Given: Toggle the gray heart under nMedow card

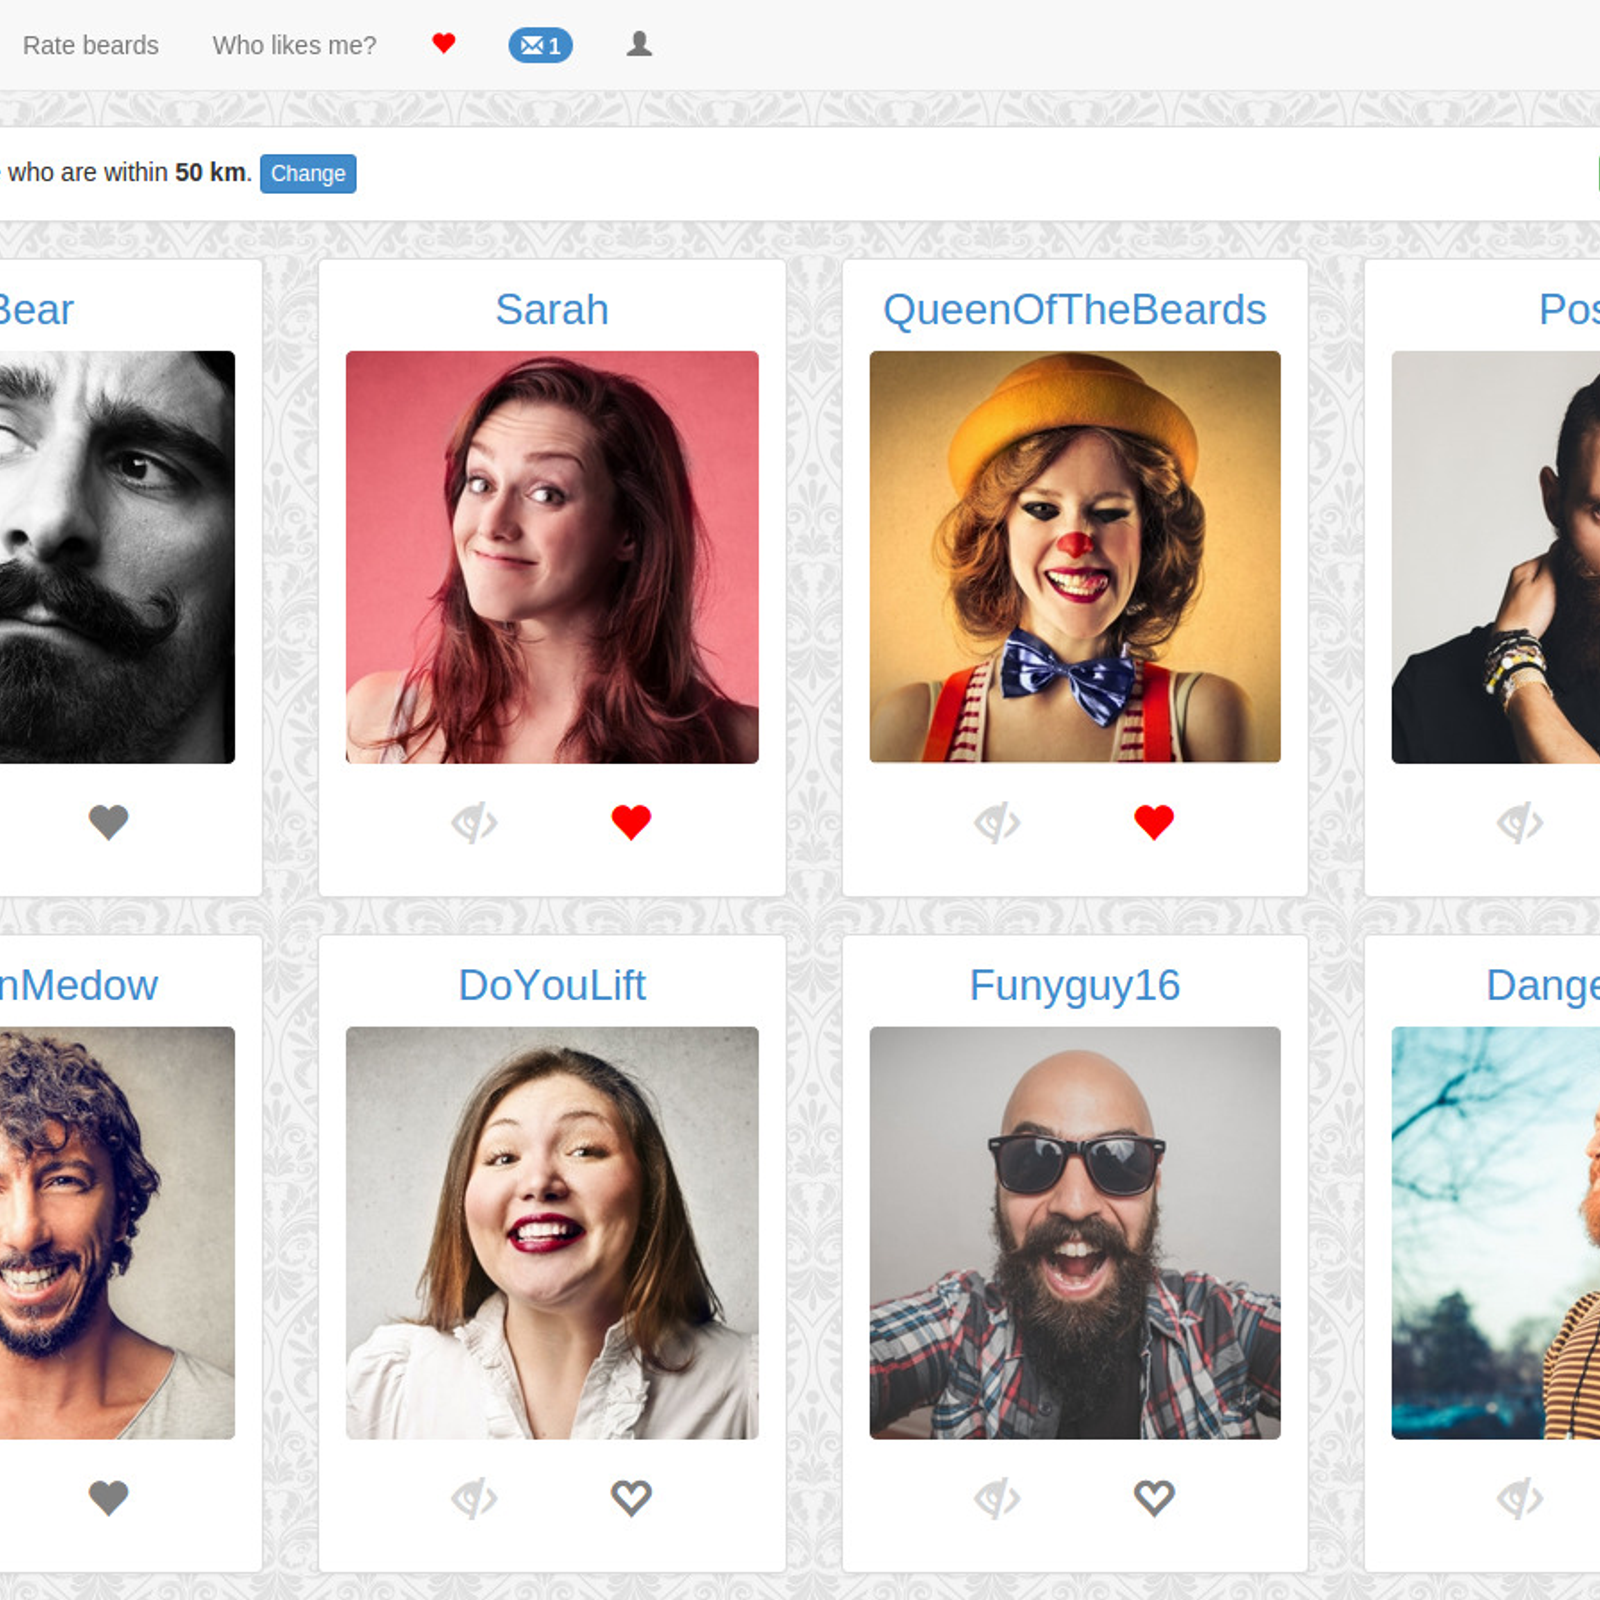Looking at the screenshot, I should point(109,1498).
